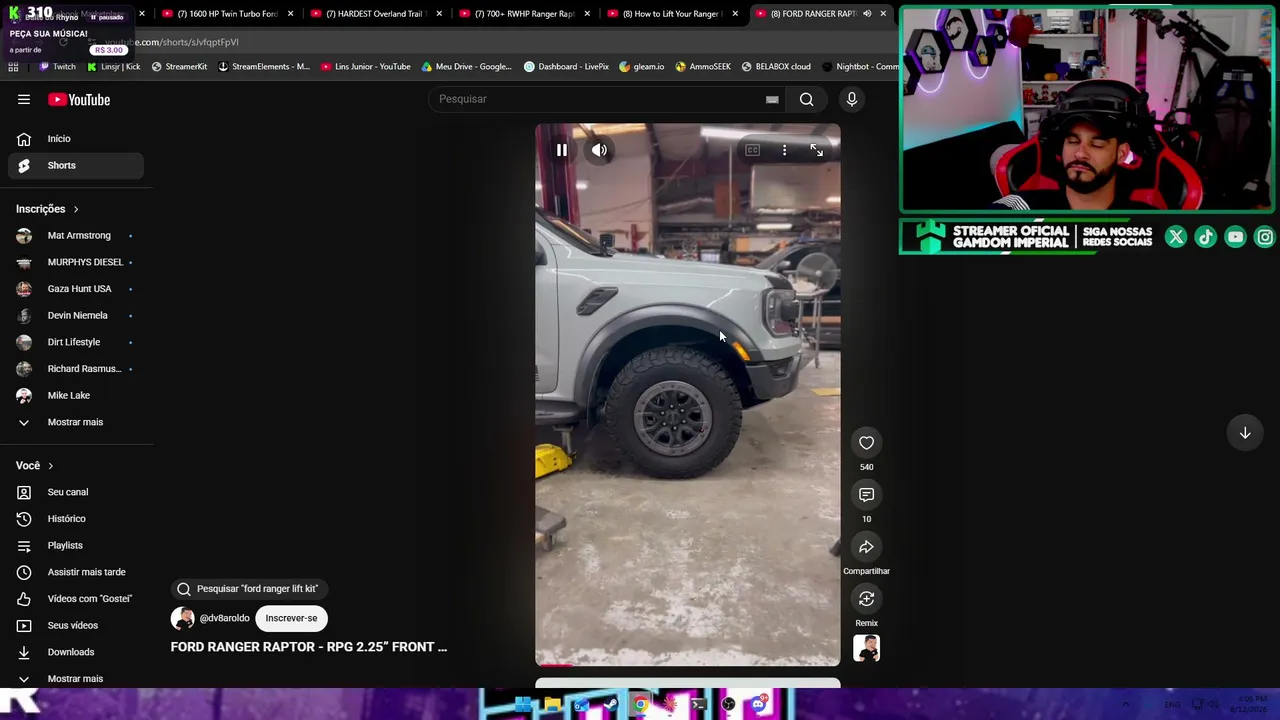Switch to How to Lift Your Ranger tab

click(672, 14)
